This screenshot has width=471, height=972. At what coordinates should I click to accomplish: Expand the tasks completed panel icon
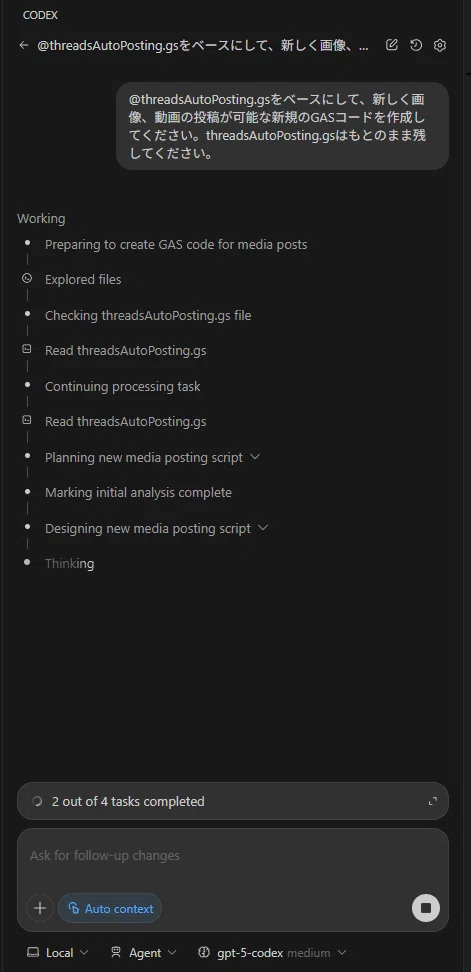[433, 802]
